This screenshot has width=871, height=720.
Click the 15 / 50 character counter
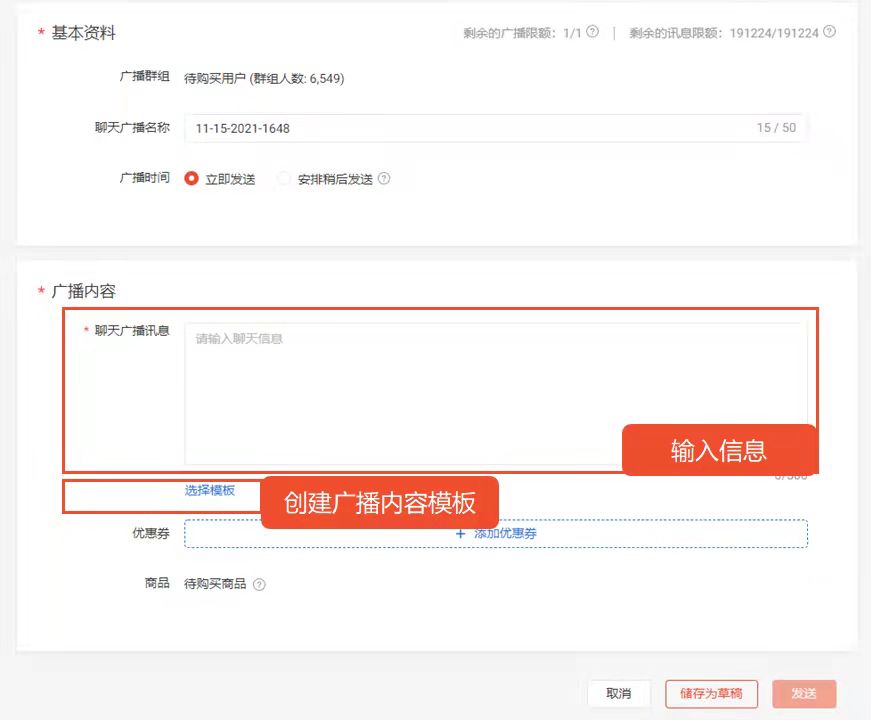(x=776, y=128)
